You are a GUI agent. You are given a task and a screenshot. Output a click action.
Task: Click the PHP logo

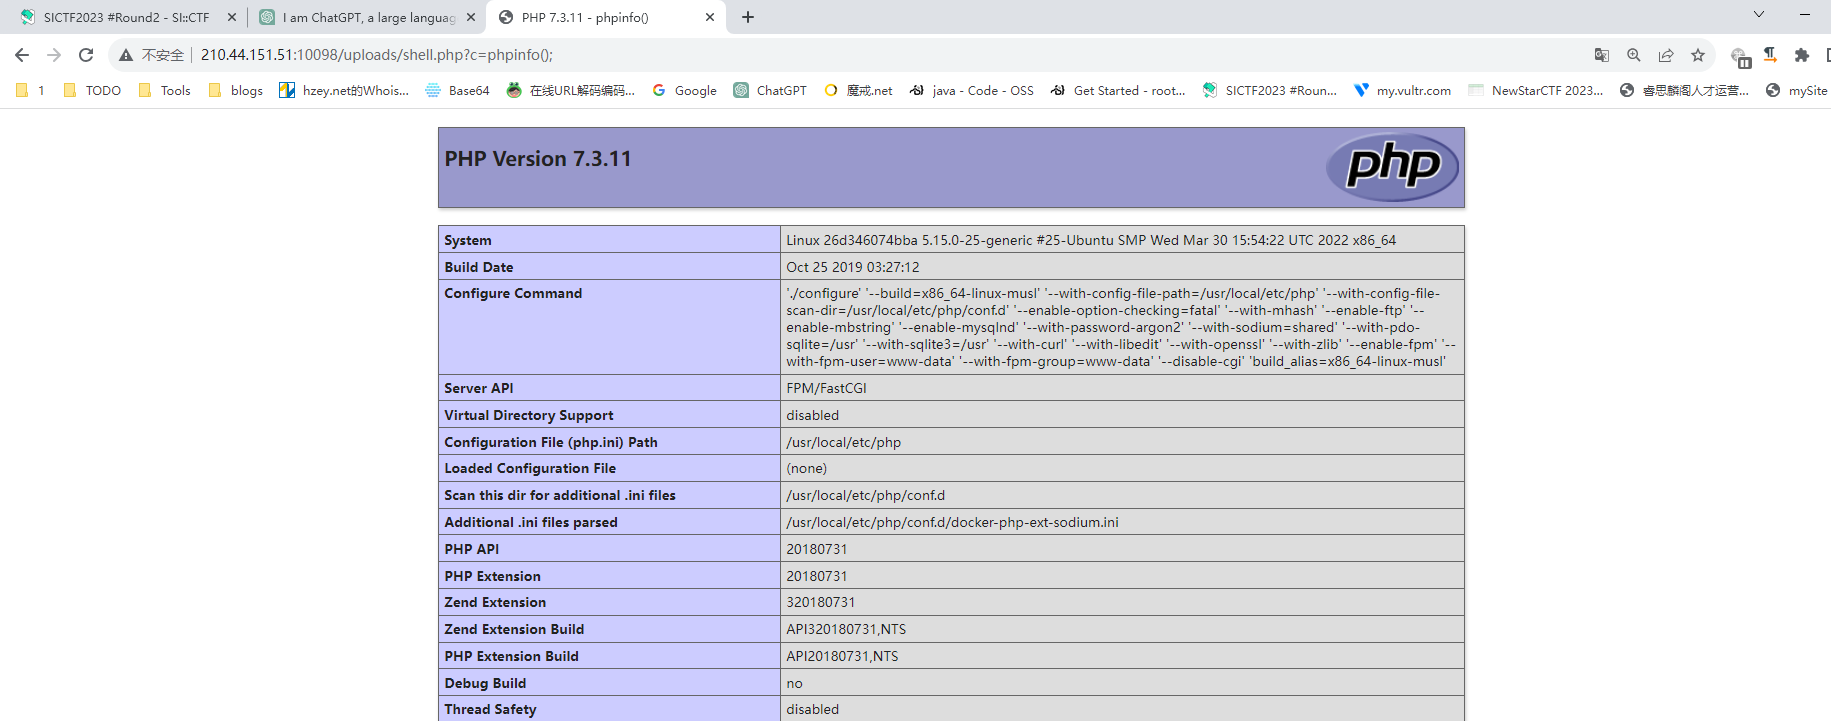coord(1392,167)
